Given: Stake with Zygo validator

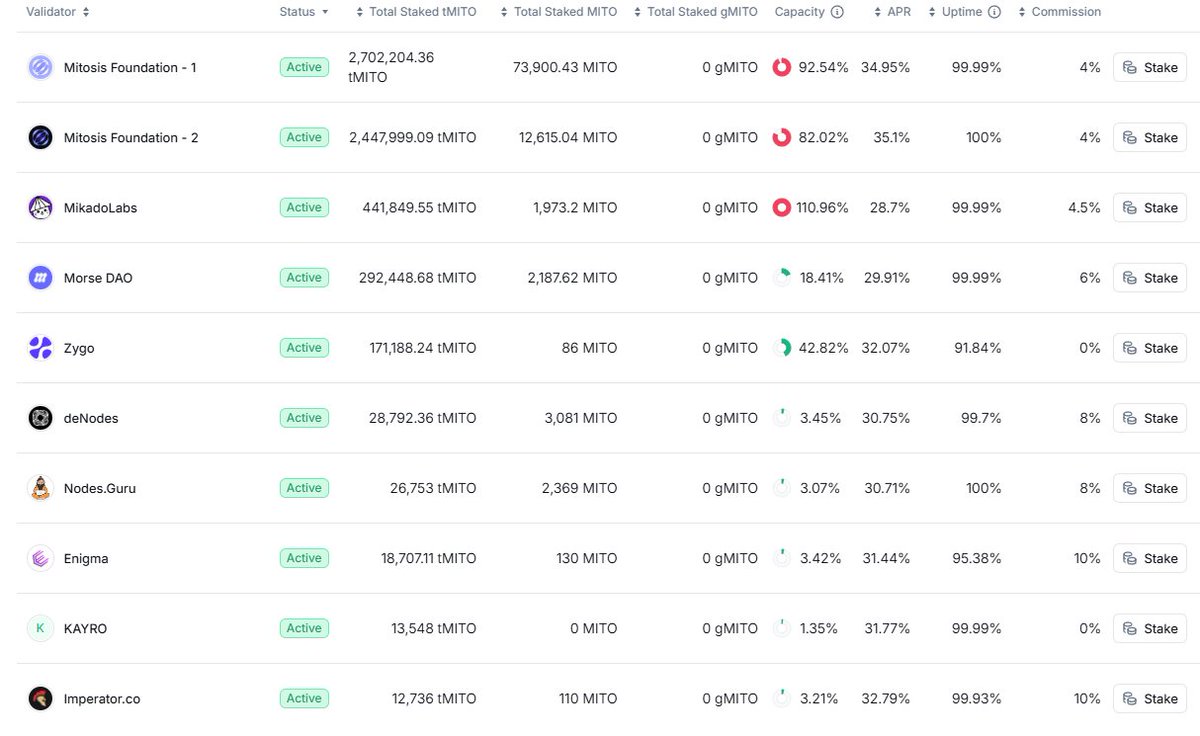Looking at the screenshot, I should (x=1150, y=348).
